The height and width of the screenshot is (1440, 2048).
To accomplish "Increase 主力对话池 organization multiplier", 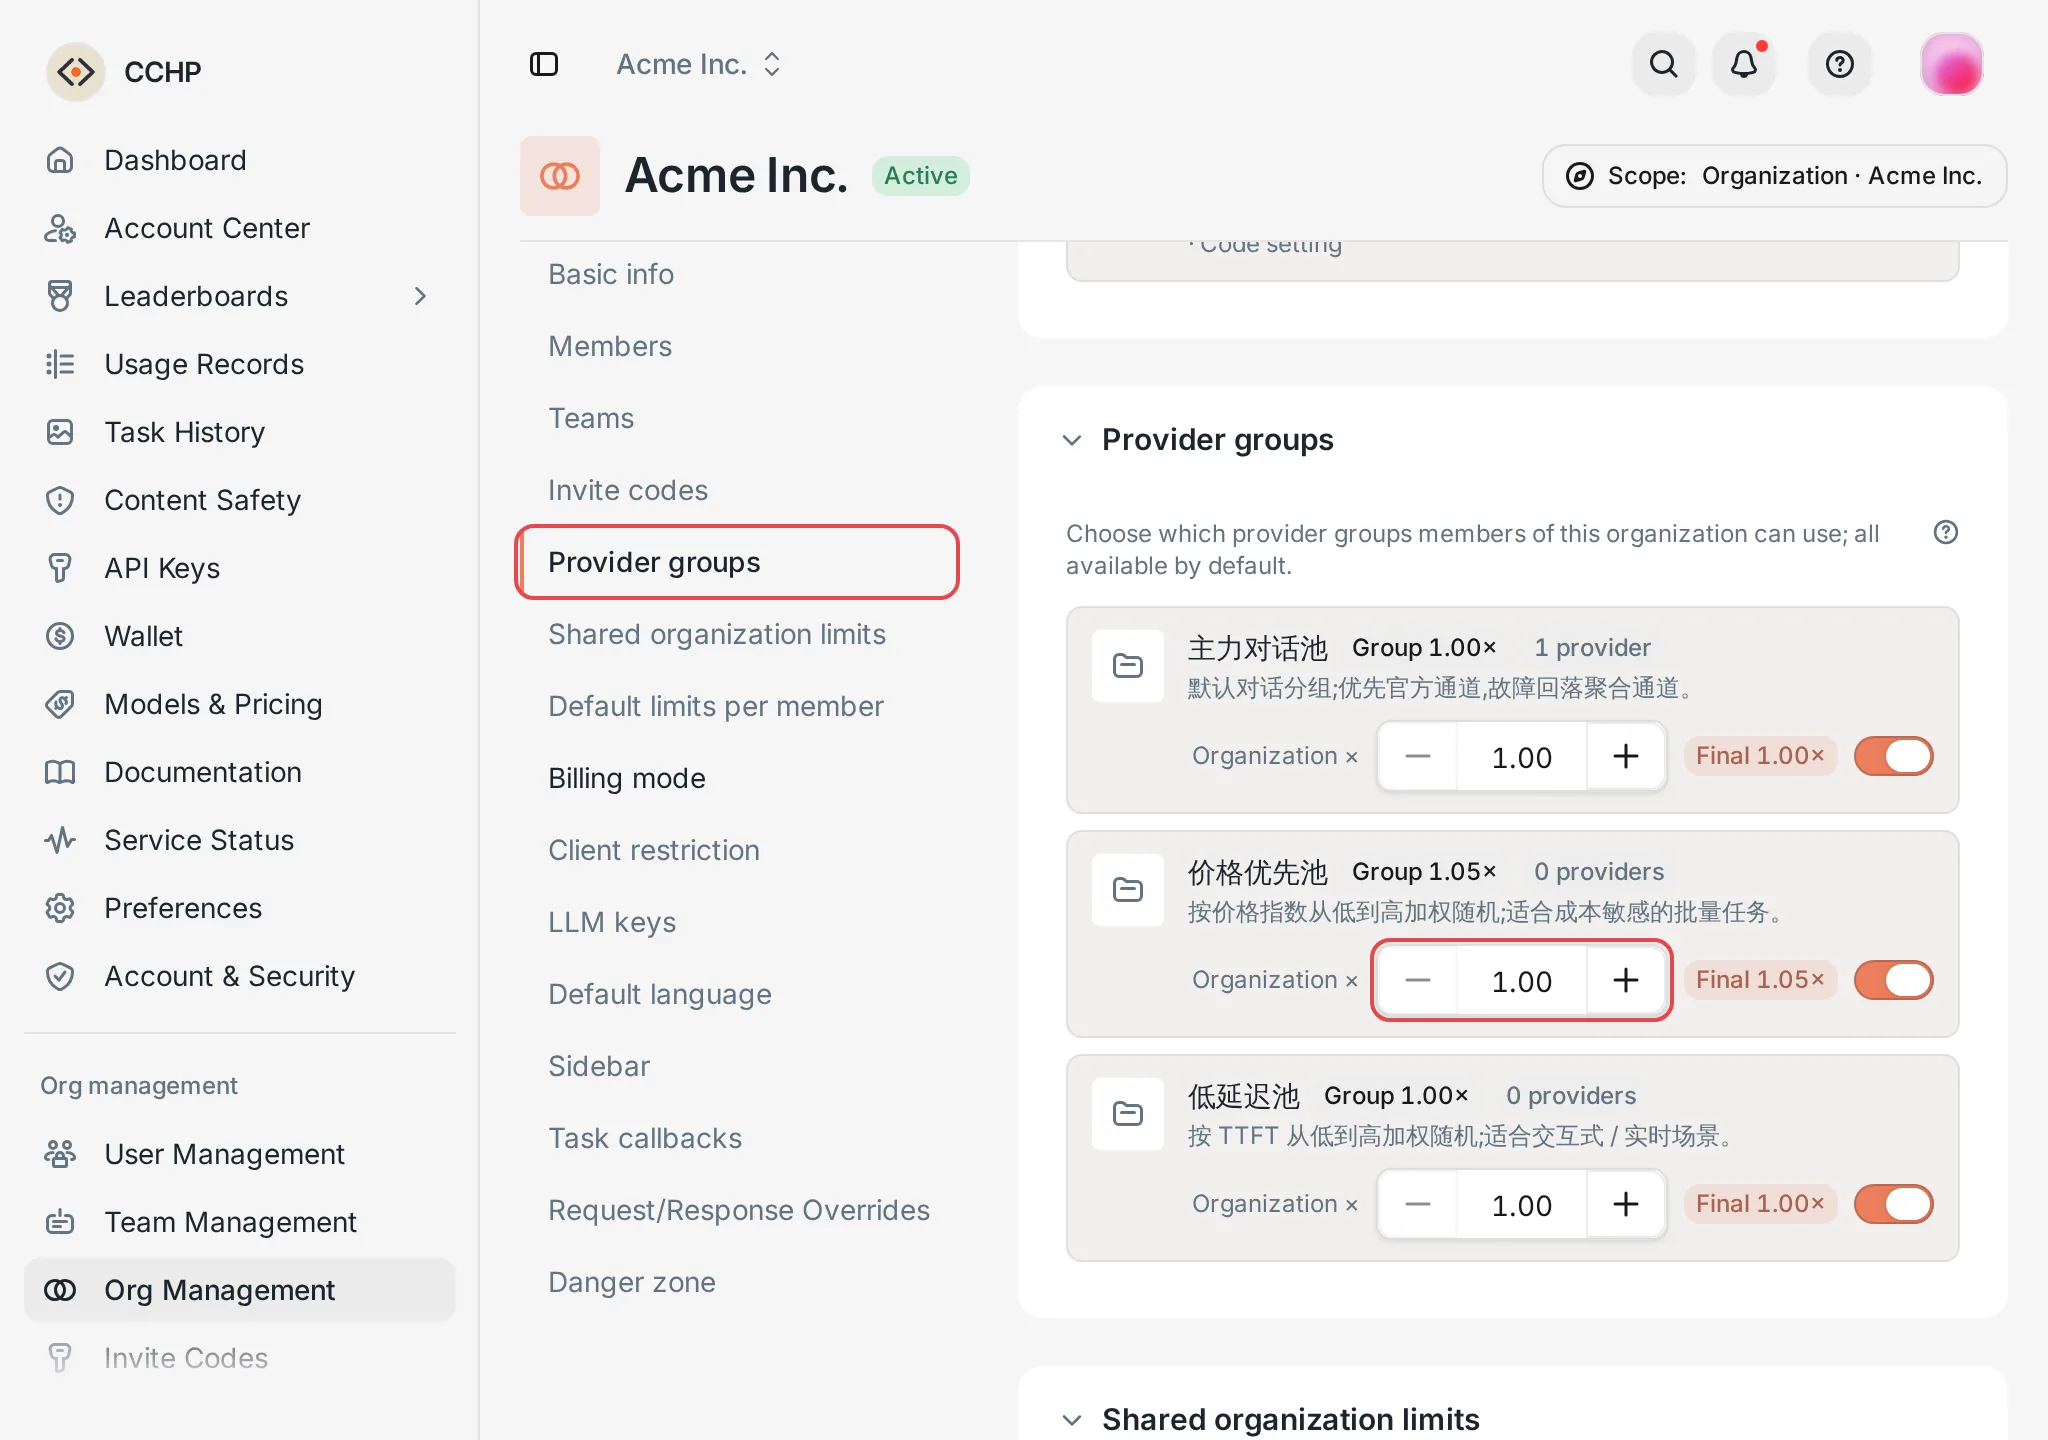I will click(x=1626, y=756).
